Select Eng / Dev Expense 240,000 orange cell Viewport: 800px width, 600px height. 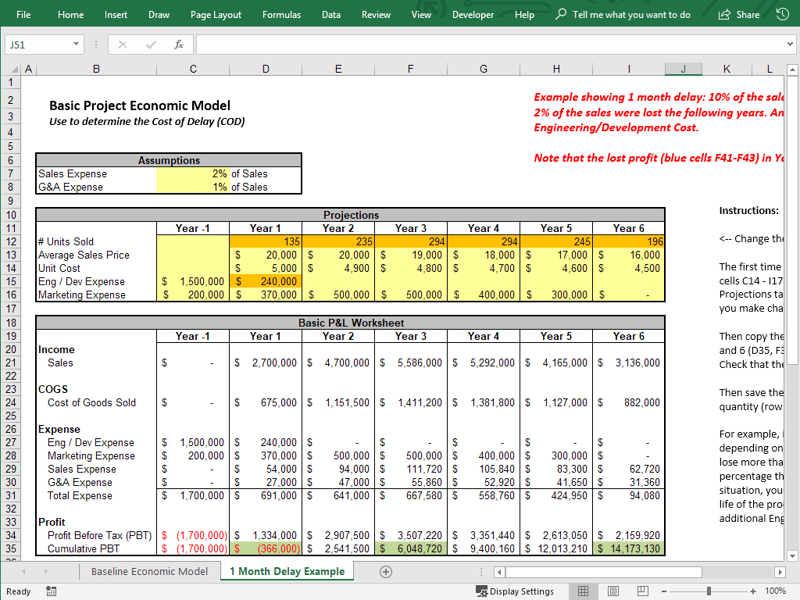pyautogui.click(x=266, y=281)
